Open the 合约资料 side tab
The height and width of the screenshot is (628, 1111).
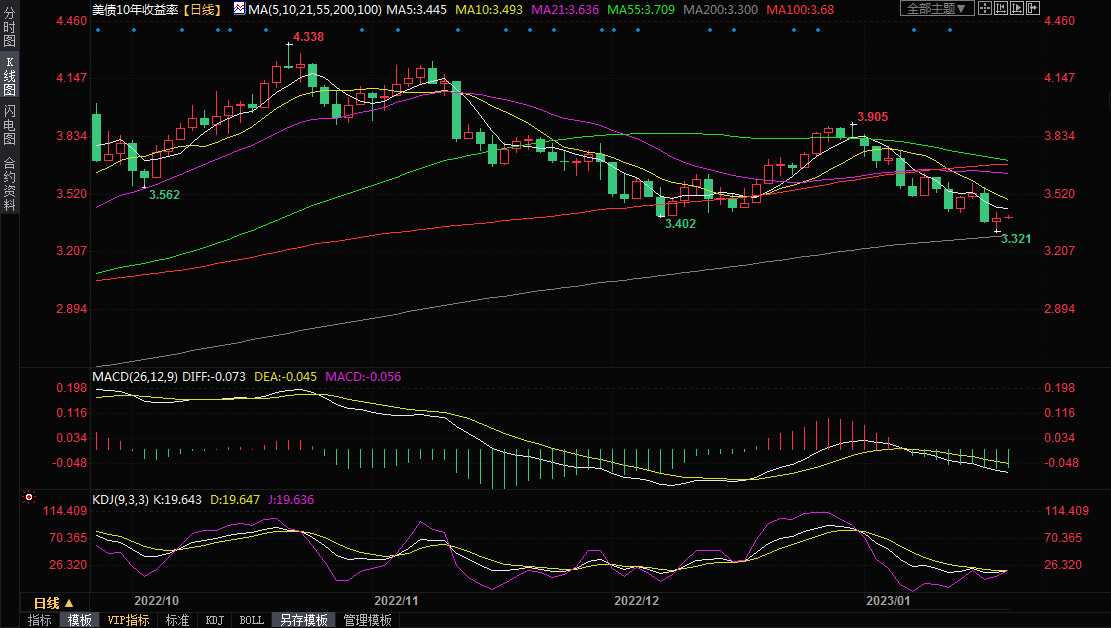[x=9, y=184]
